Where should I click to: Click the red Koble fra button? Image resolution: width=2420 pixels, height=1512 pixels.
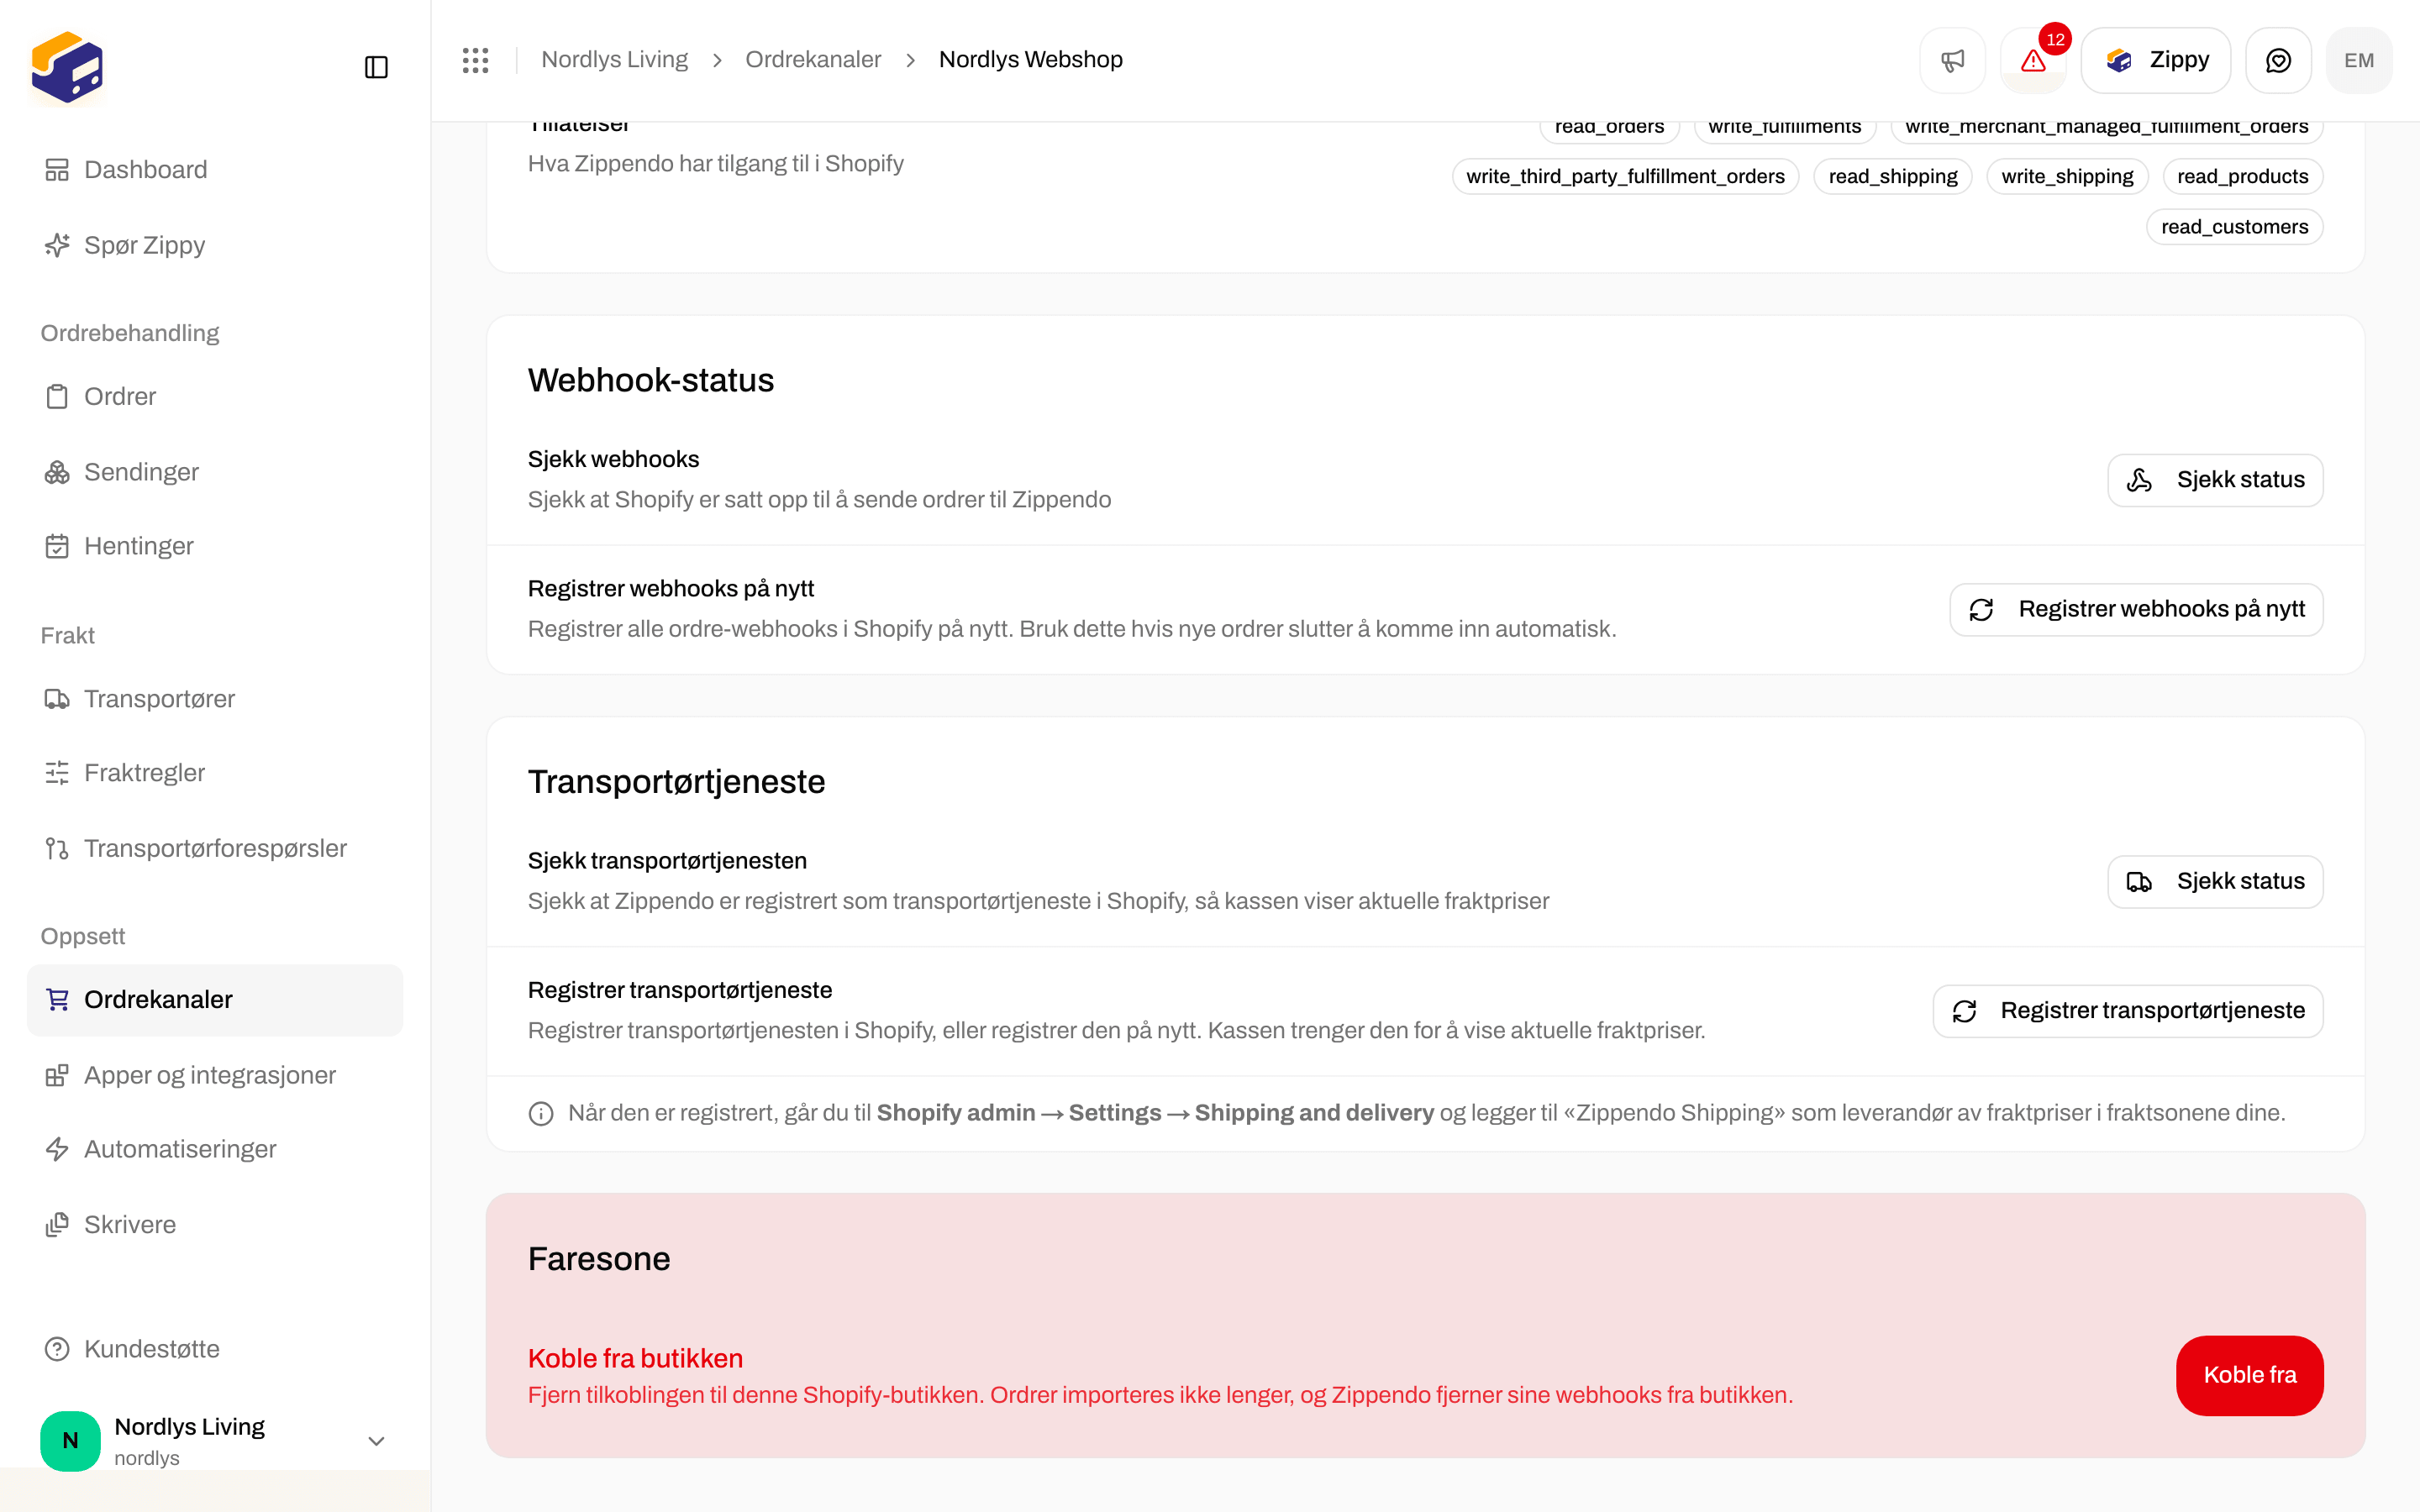(x=2249, y=1375)
